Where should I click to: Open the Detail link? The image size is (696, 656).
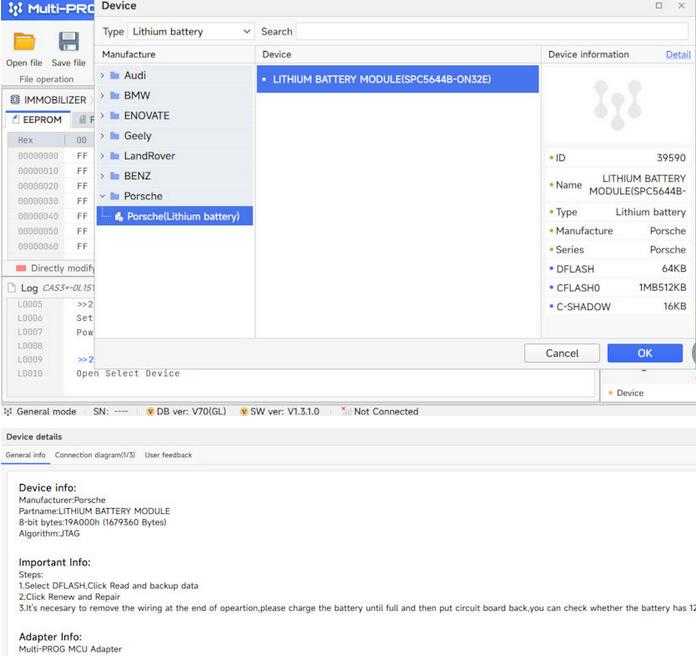pos(677,54)
